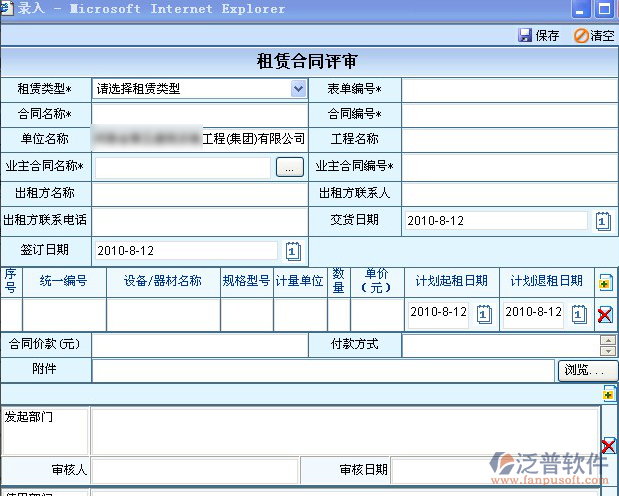
Task: Select the 出租方联系人 input box
Action: click(509, 192)
